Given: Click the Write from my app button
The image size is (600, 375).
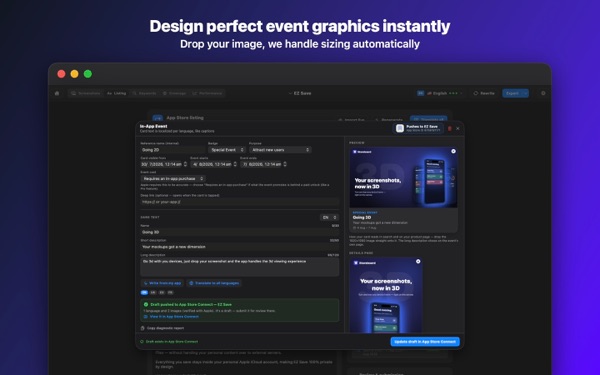Looking at the screenshot, I should [x=162, y=283].
